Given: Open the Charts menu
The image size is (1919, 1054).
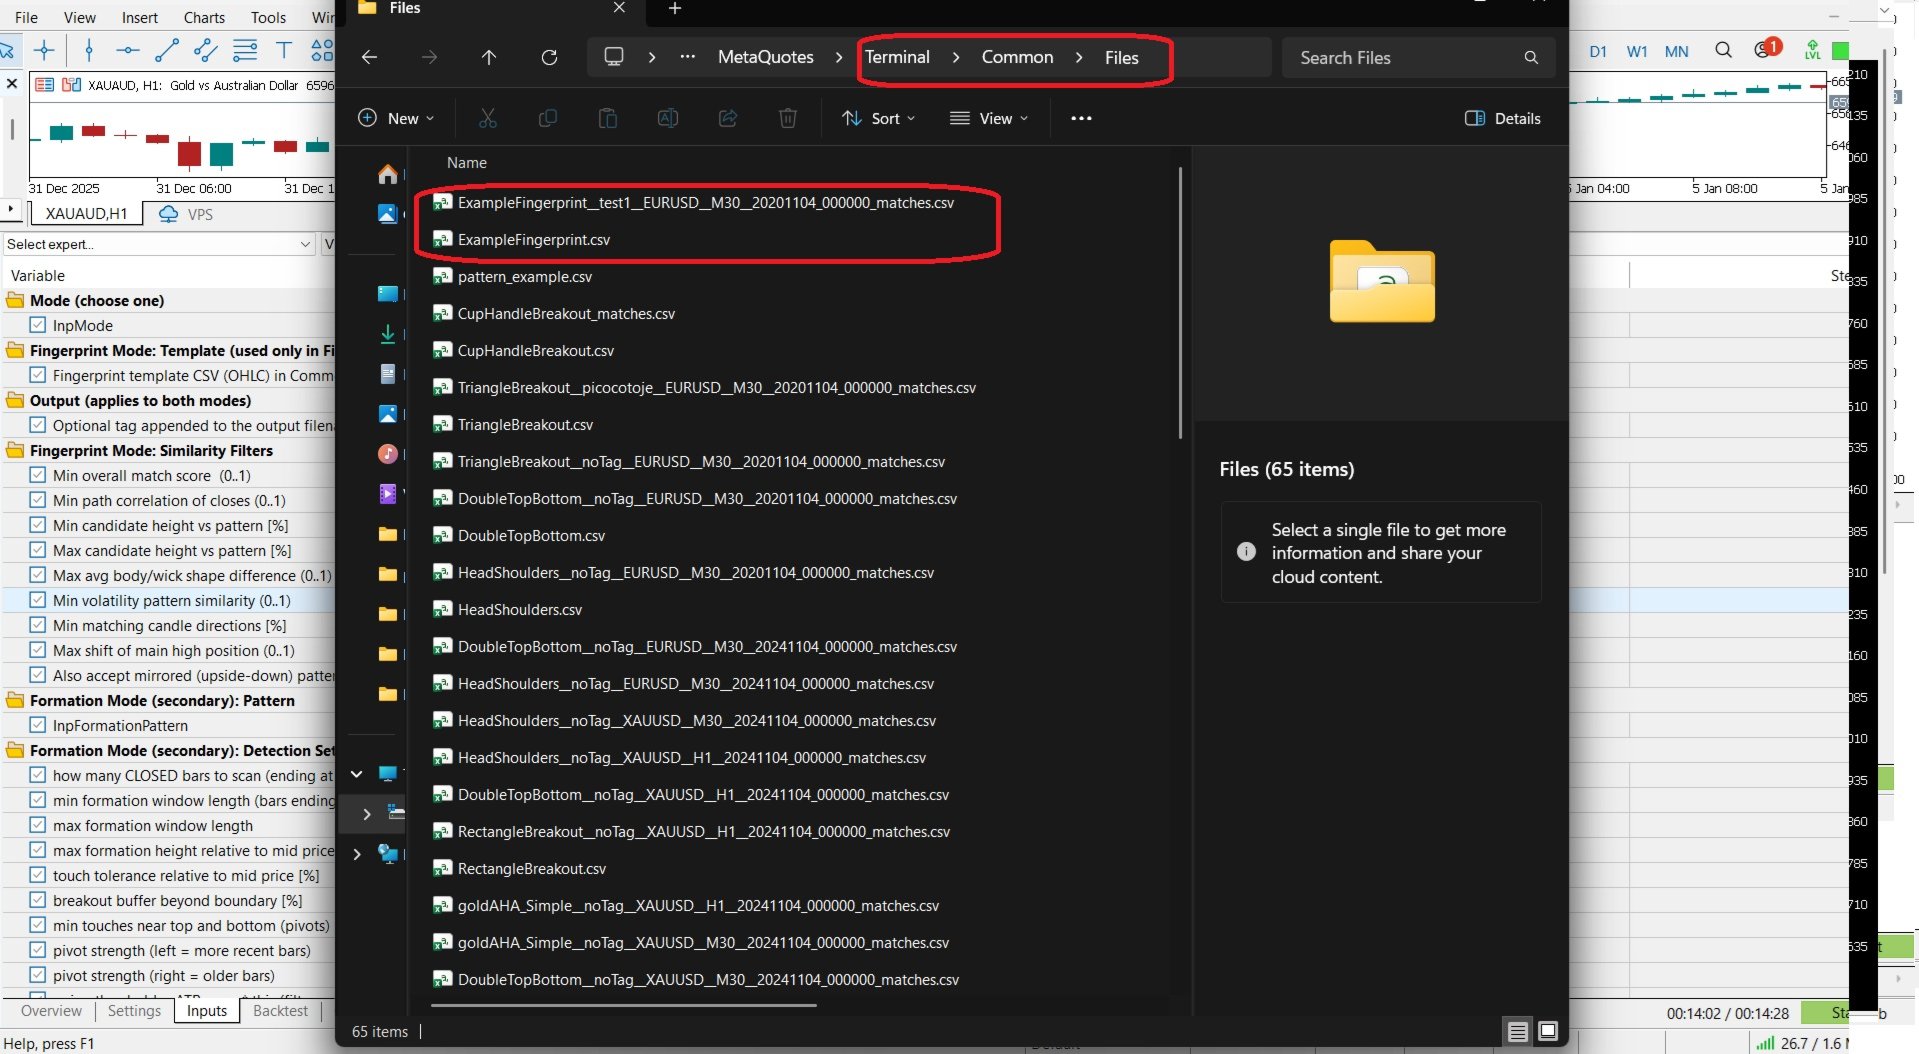Looking at the screenshot, I should 204,17.
